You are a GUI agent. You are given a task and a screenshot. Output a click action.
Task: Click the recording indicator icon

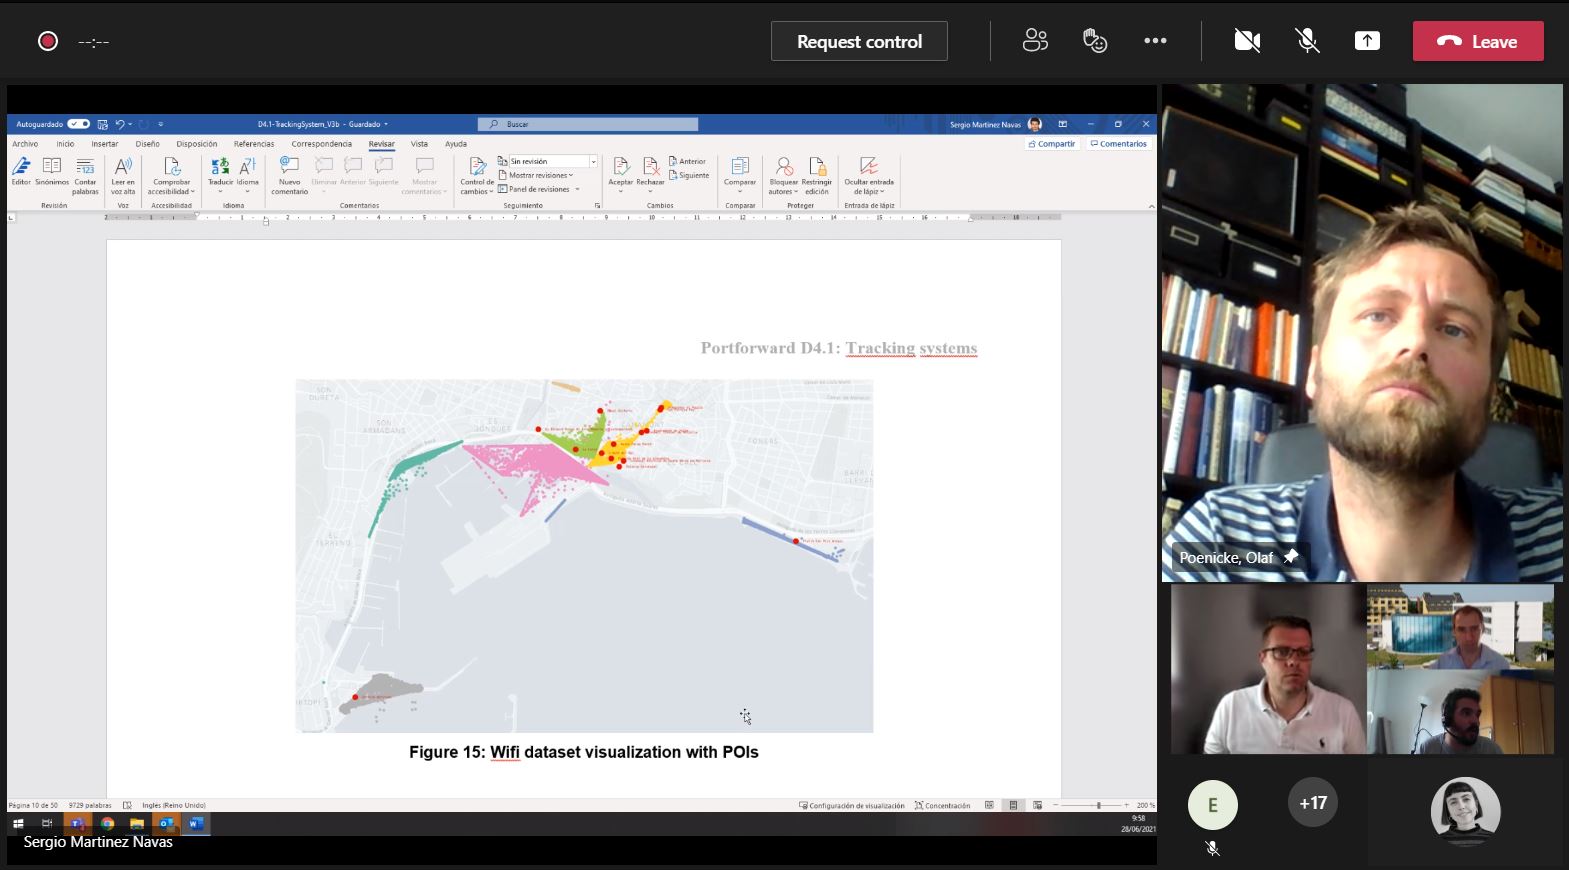(x=47, y=41)
